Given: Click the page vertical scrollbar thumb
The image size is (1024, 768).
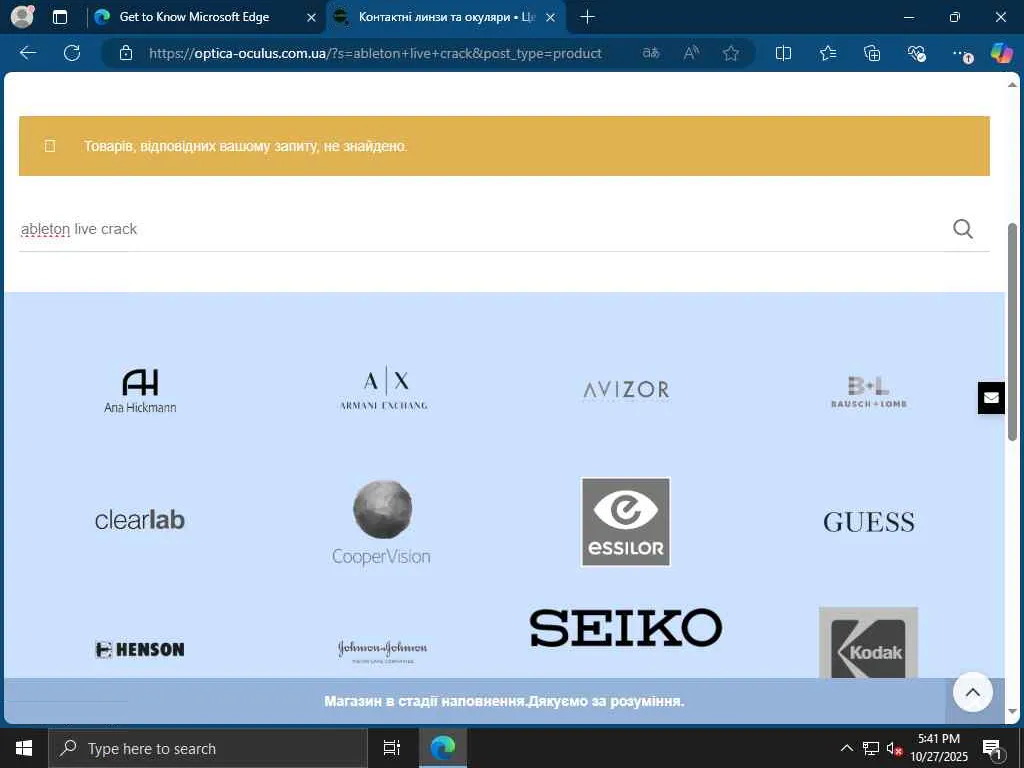Looking at the screenshot, I should (1012, 332).
